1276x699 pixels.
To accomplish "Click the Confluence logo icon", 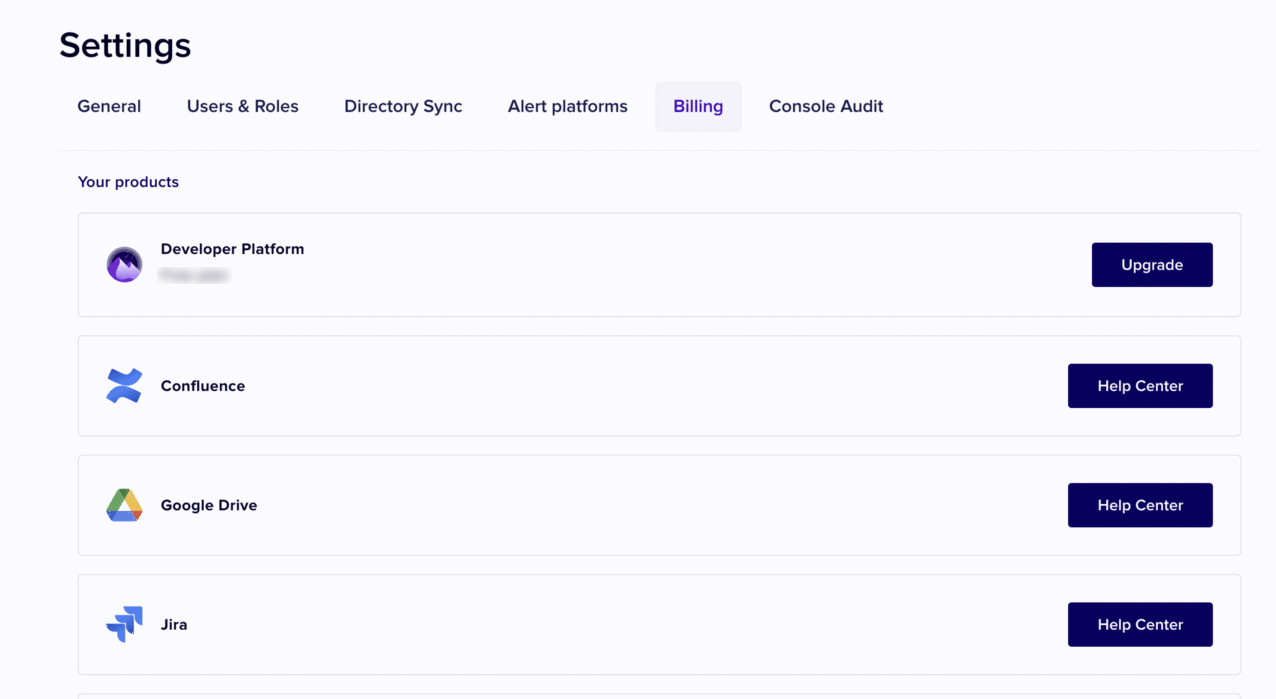I will pyautogui.click(x=124, y=386).
